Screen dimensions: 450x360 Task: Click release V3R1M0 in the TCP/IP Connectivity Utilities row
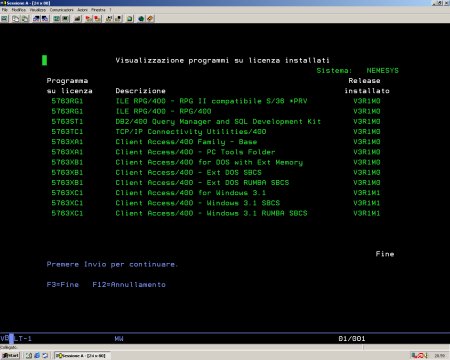tap(367, 131)
